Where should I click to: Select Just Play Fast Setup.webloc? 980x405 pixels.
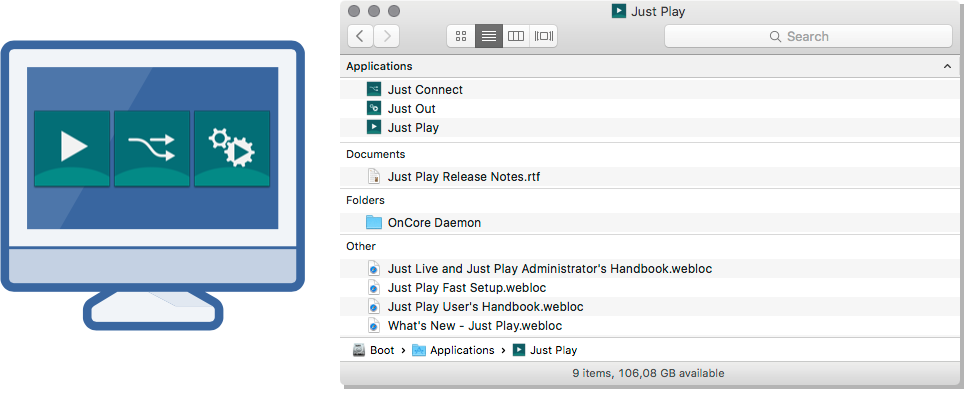click(x=650, y=288)
